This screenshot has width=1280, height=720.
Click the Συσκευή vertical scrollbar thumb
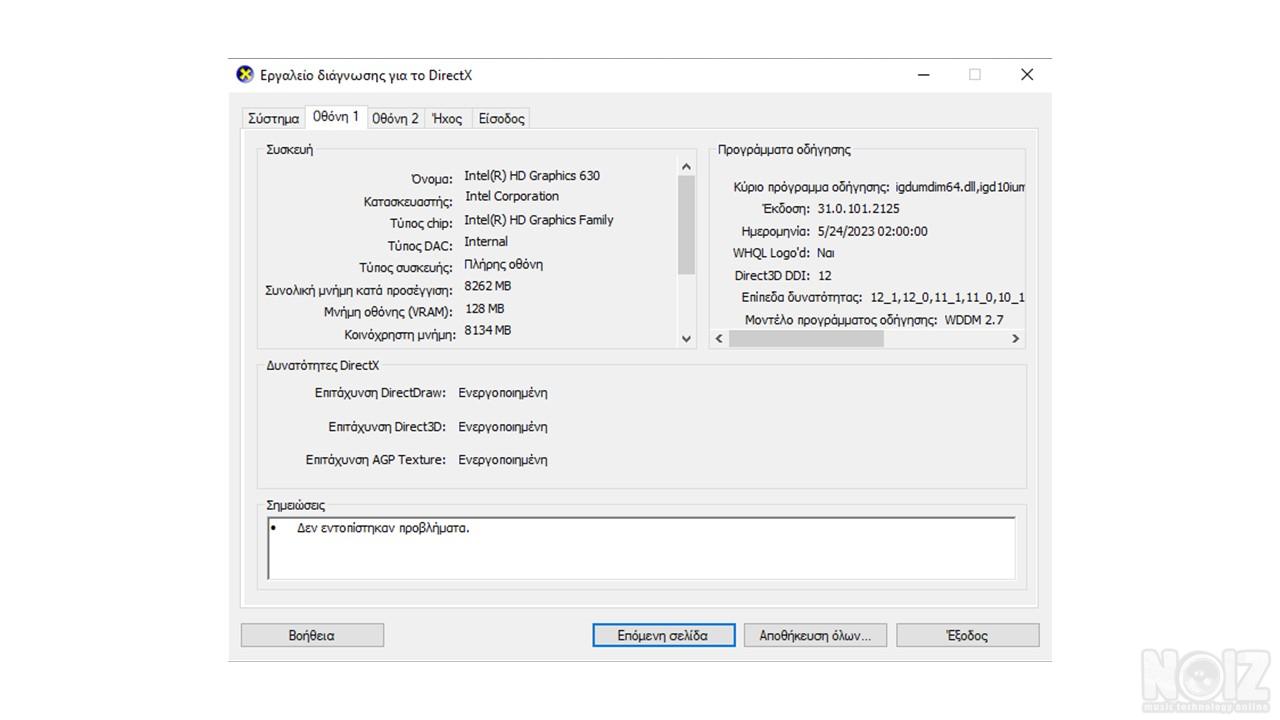coord(686,225)
